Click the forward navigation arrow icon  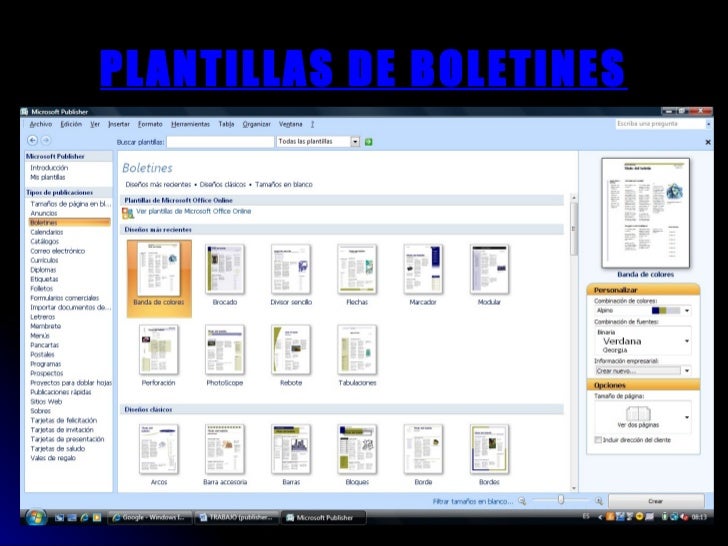pyautogui.click(x=46, y=140)
